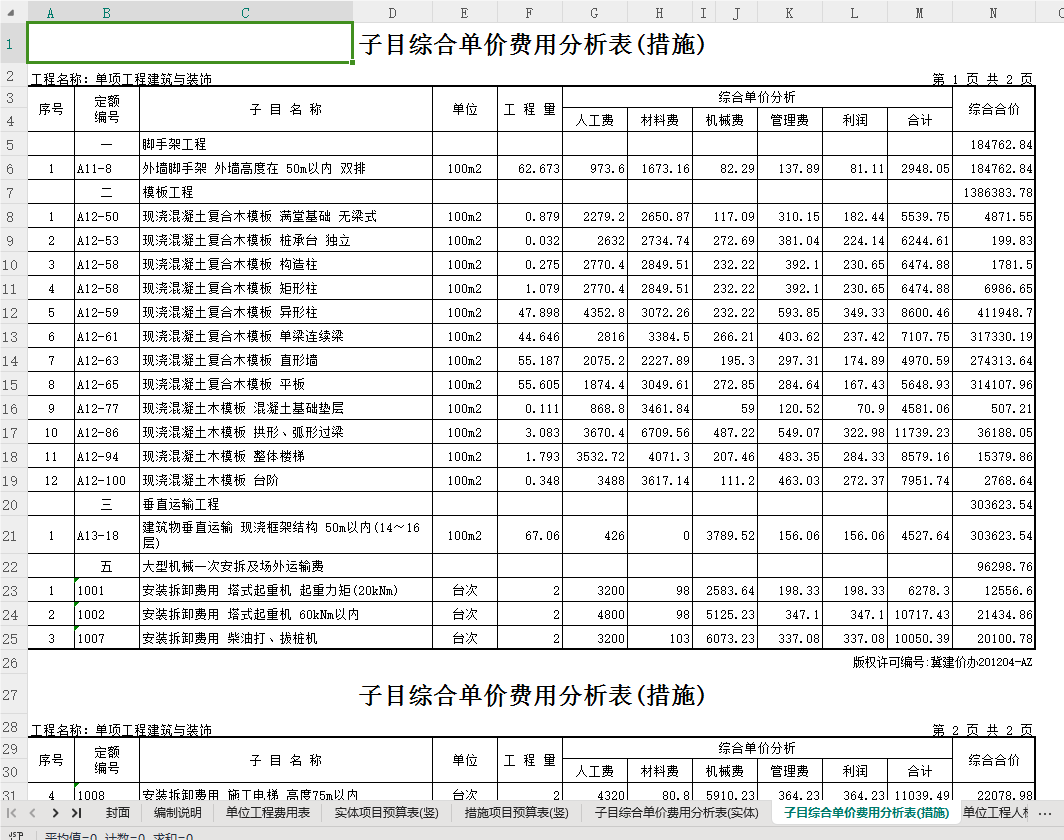This screenshot has width=1064, height=840.
Task: Select the quota code cell A13-18
Action: point(107,536)
